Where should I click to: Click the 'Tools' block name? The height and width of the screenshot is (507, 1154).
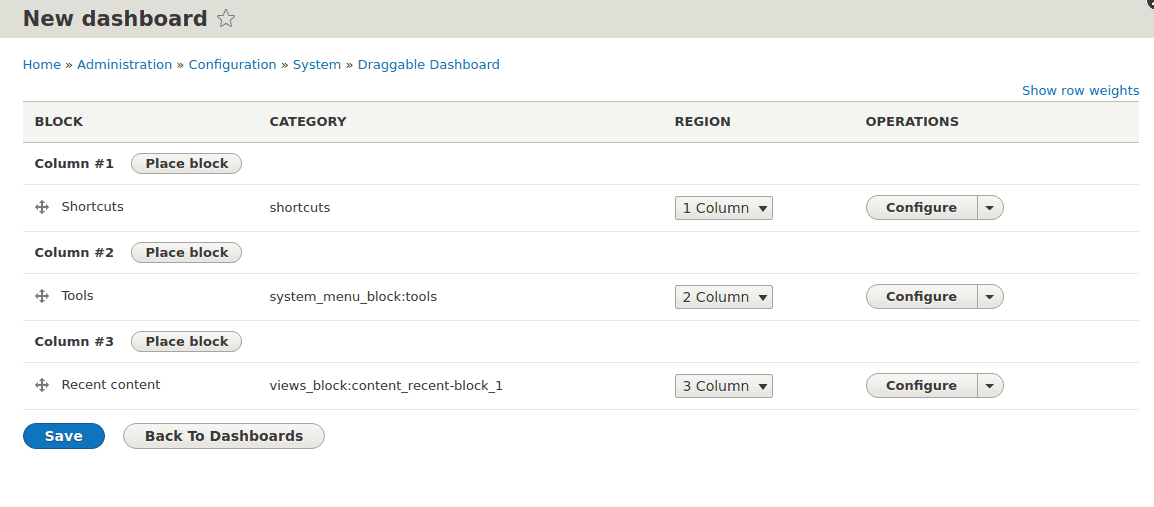click(77, 296)
